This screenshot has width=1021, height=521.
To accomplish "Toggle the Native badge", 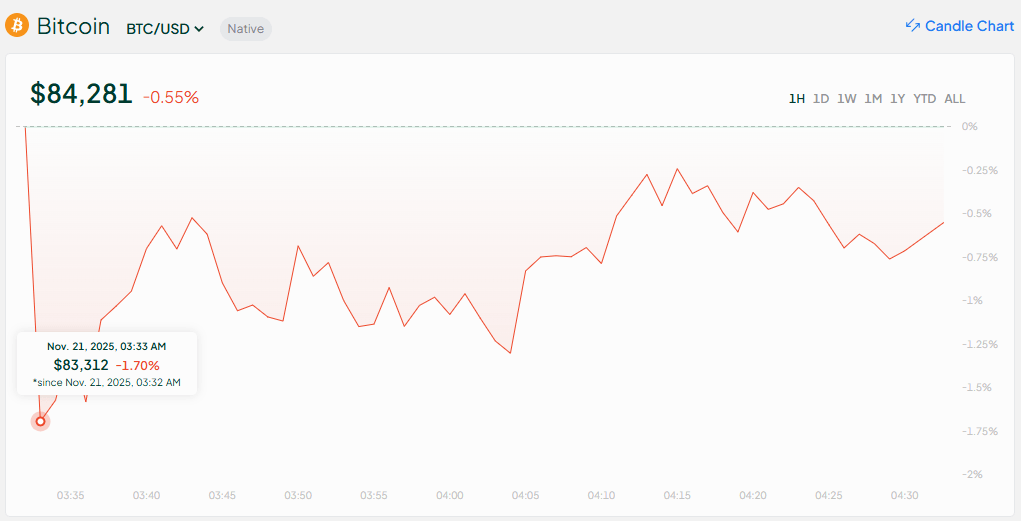I will pyautogui.click(x=245, y=29).
